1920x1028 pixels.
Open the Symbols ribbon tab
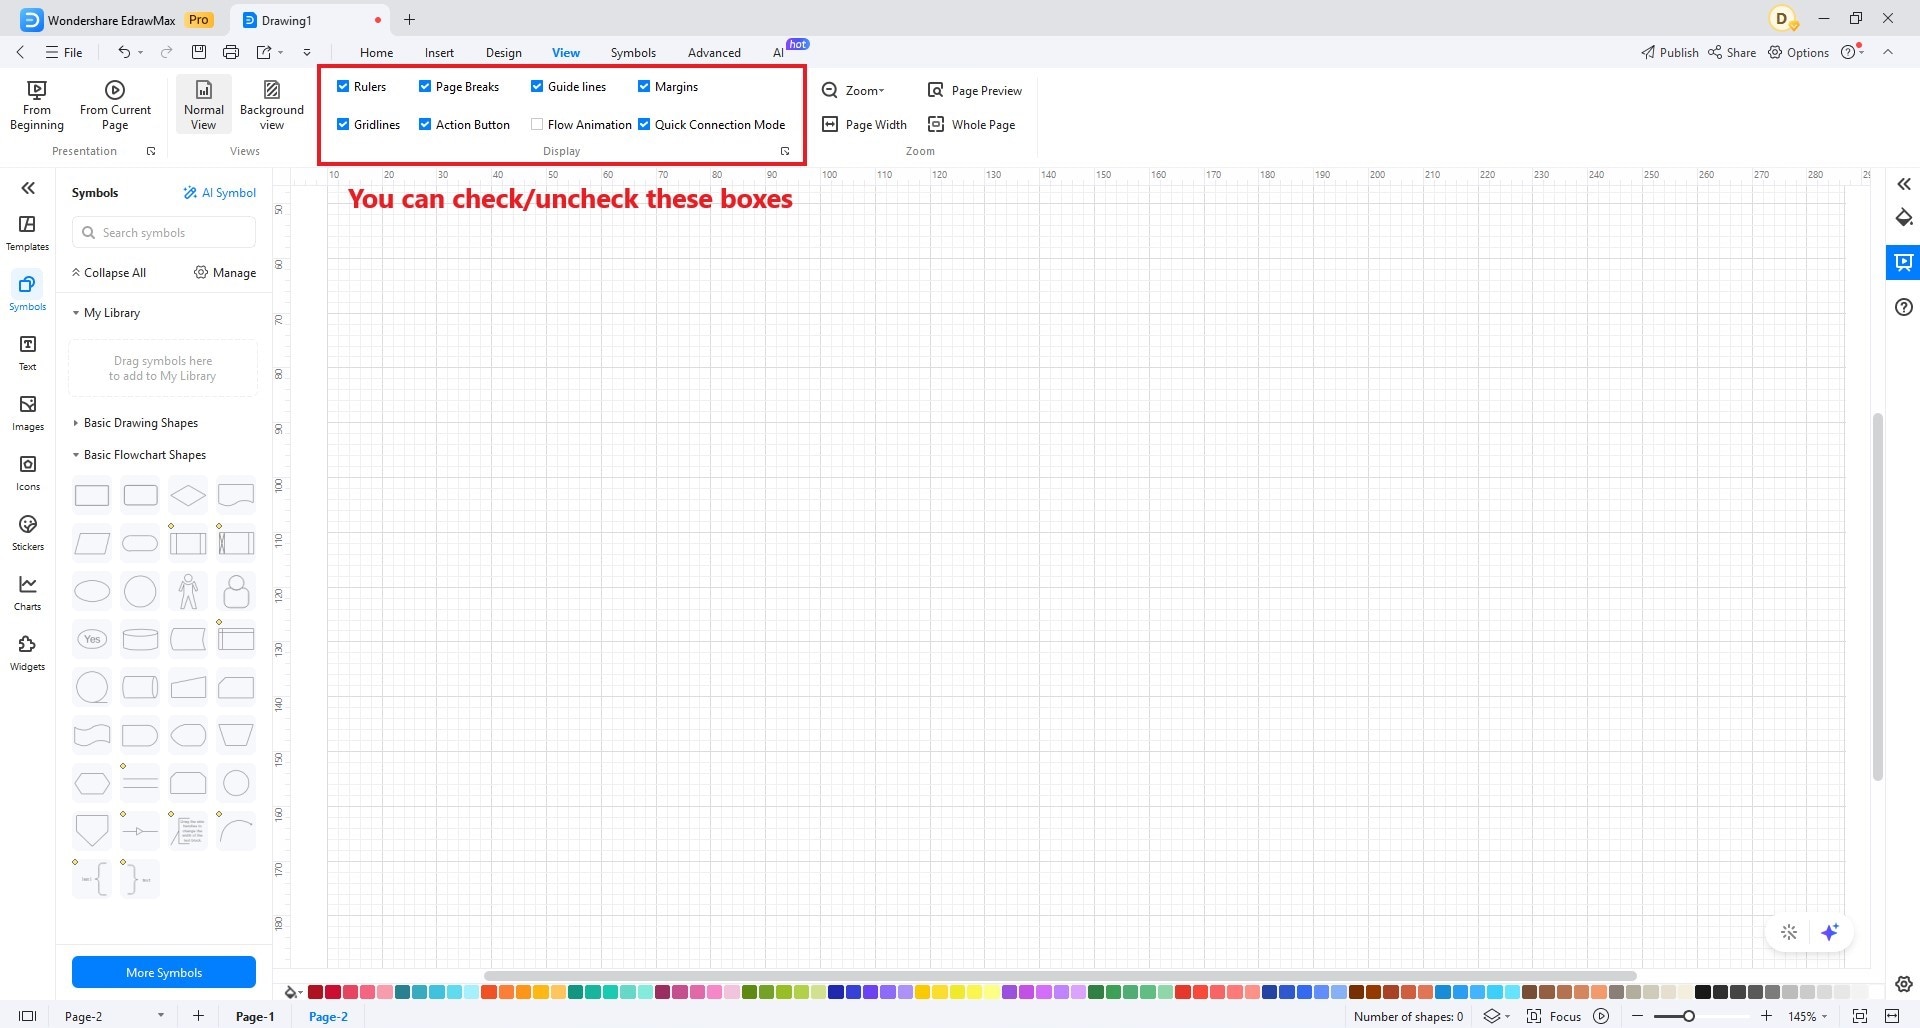click(633, 52)
